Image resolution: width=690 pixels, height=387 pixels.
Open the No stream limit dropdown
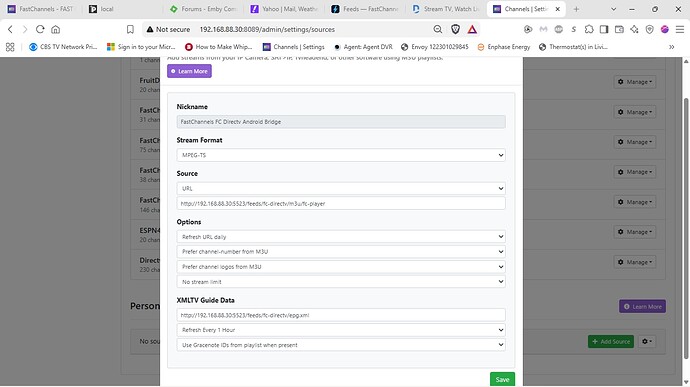click(x=341, y=282)
